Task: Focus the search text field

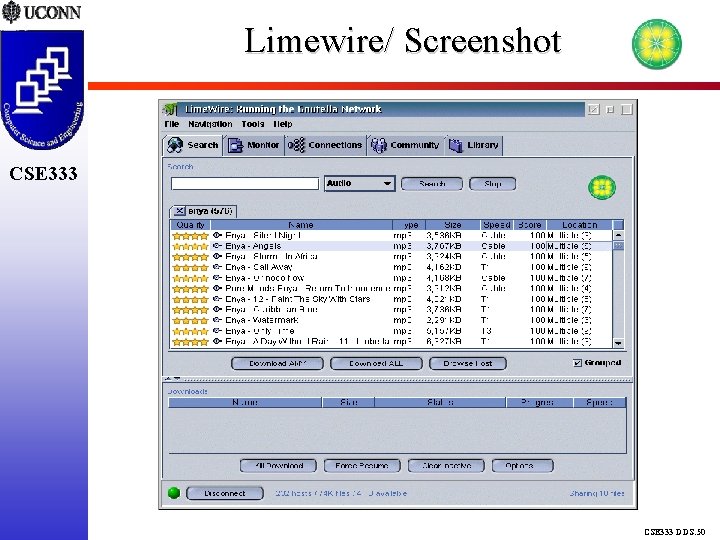Action: (x=245, y=184)
